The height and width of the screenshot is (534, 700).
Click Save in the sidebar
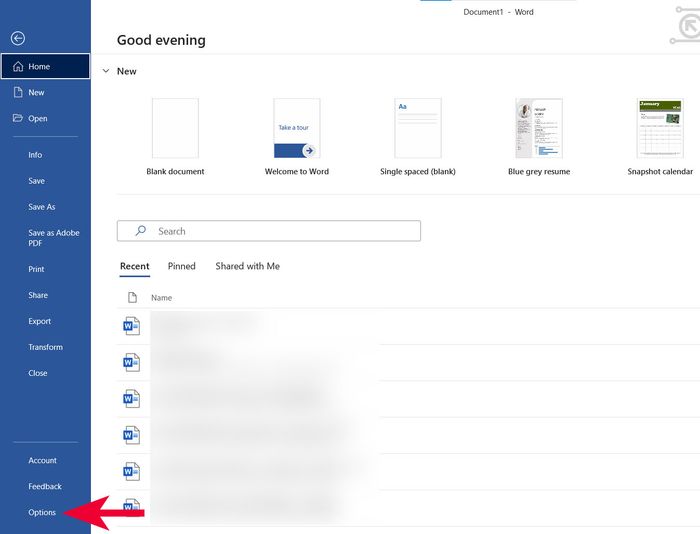pos(37,181)
